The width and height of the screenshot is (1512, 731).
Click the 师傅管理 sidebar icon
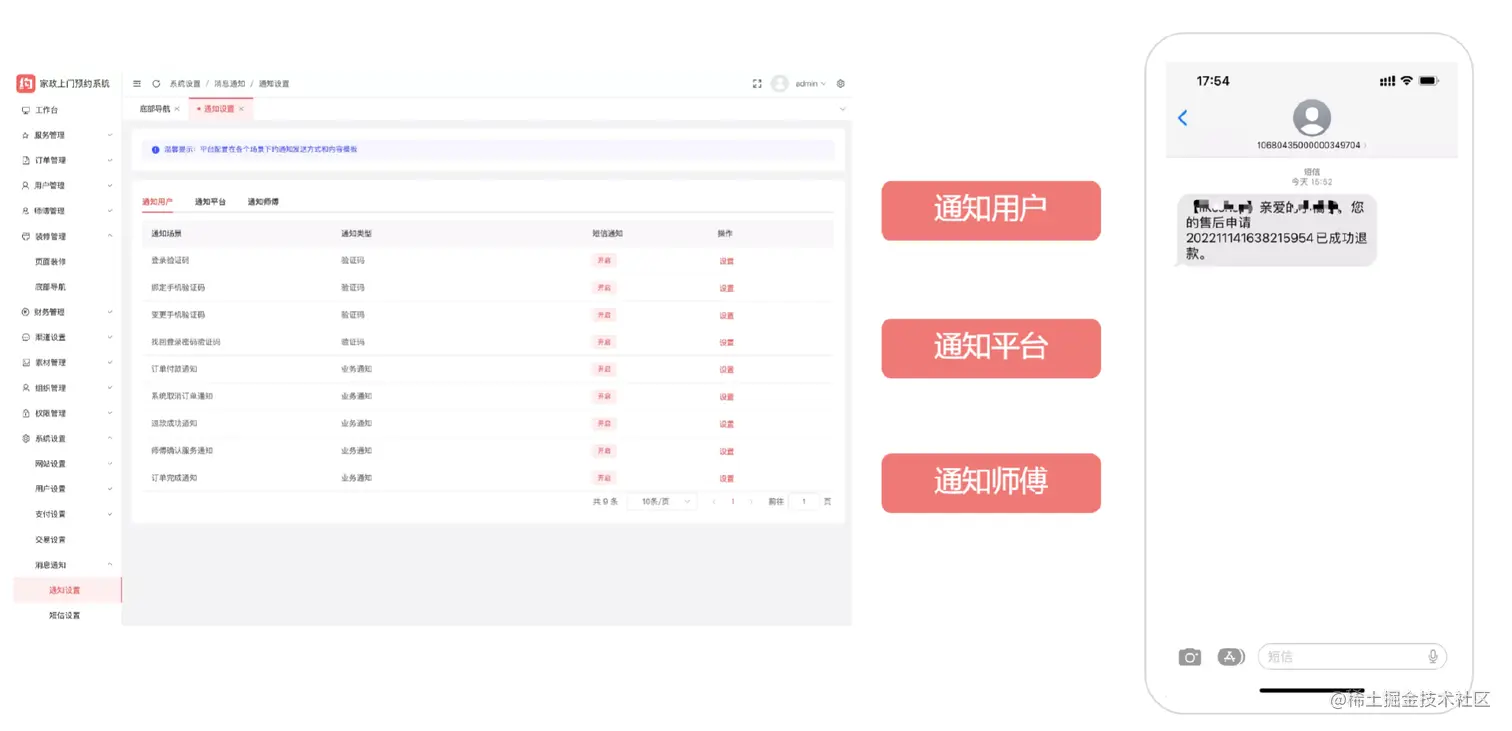coord(25,211)
